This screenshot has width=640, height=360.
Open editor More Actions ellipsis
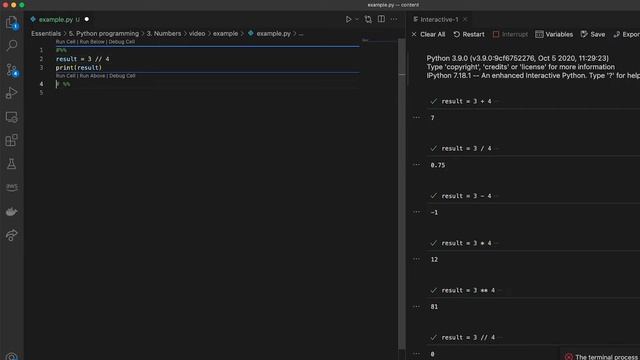393,19
